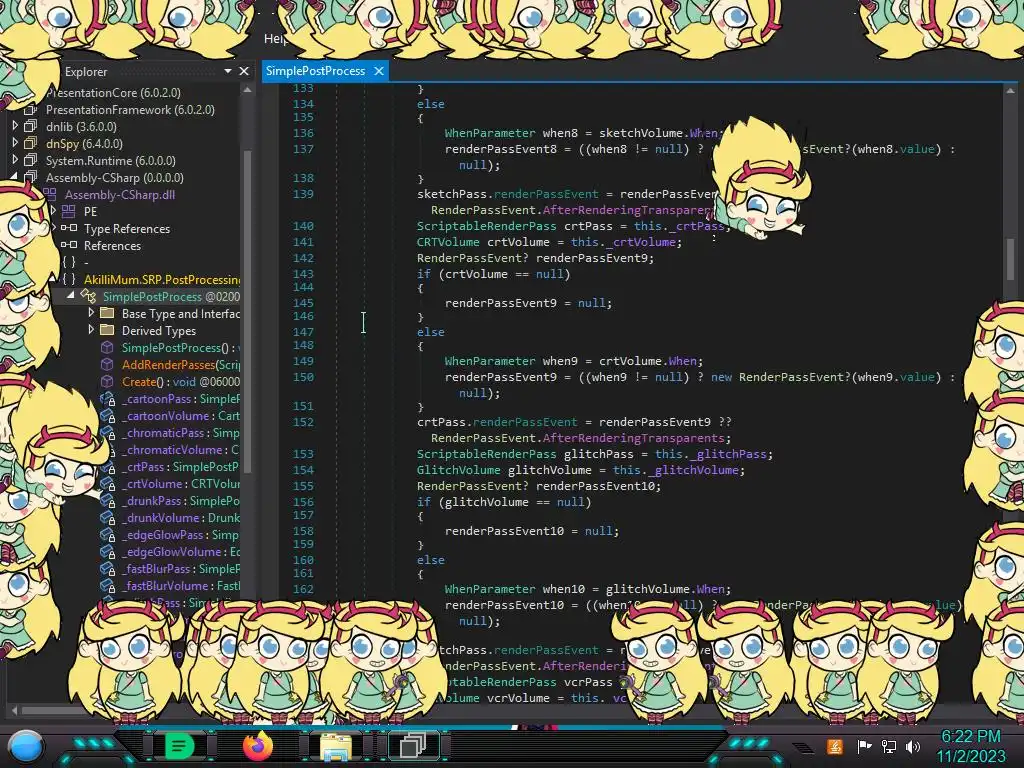
Task: Click line number 152 in the gutter
Action: point(303,422)
